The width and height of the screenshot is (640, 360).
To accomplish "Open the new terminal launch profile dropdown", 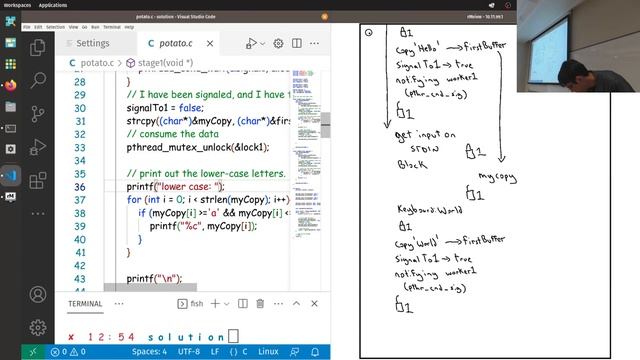I will [x=227, y=304].
